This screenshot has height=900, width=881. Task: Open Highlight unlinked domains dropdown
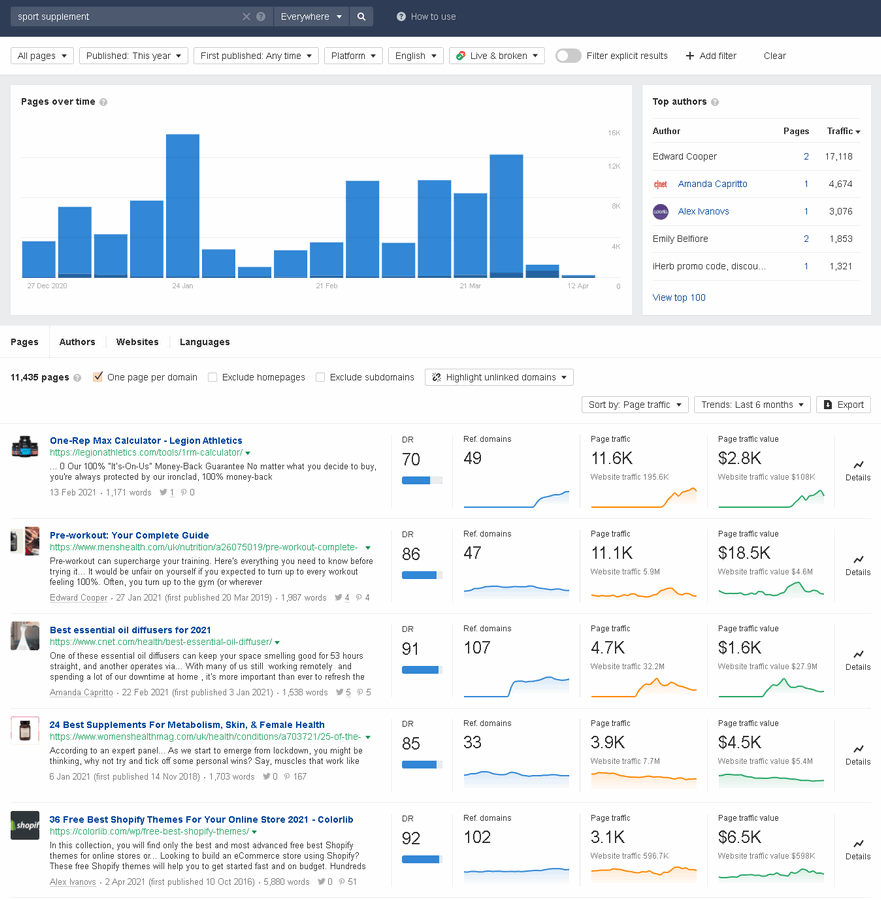[499, 377]
